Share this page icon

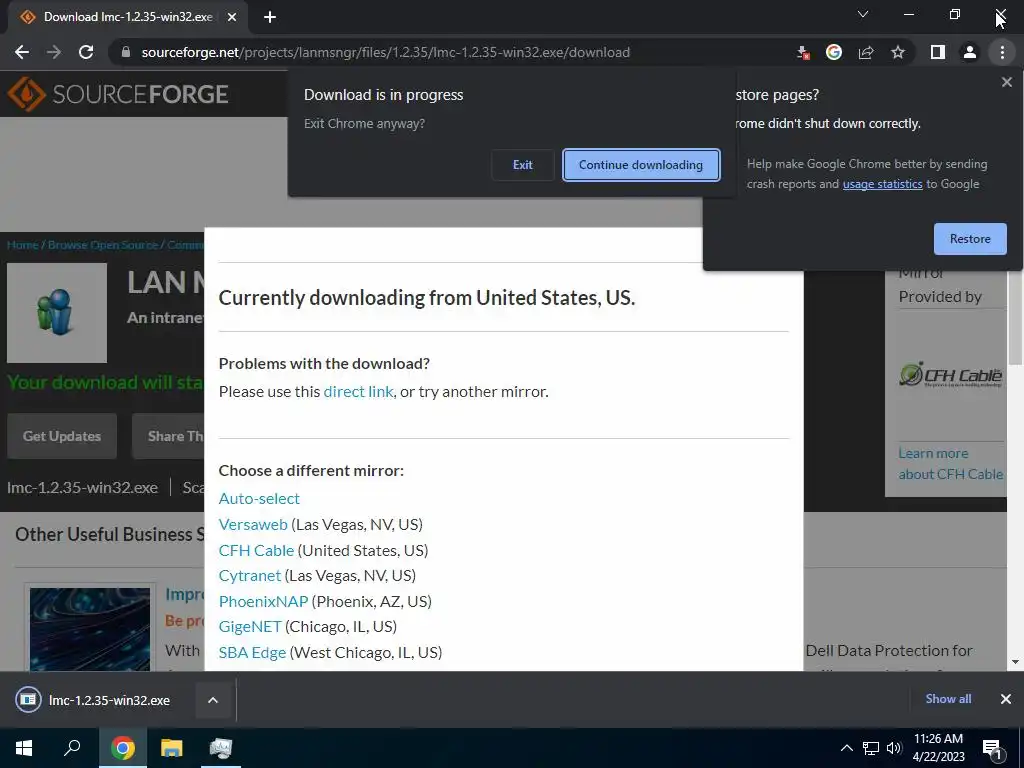[x=866, y=52]
